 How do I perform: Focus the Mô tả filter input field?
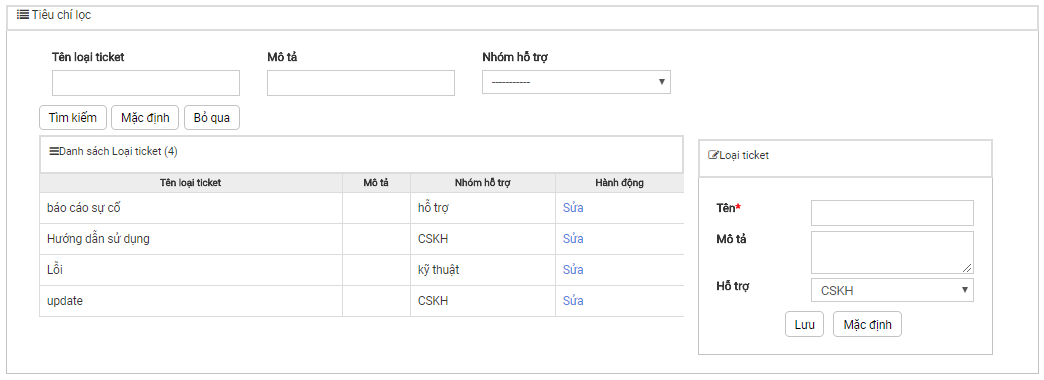click(x=361, y=83)
